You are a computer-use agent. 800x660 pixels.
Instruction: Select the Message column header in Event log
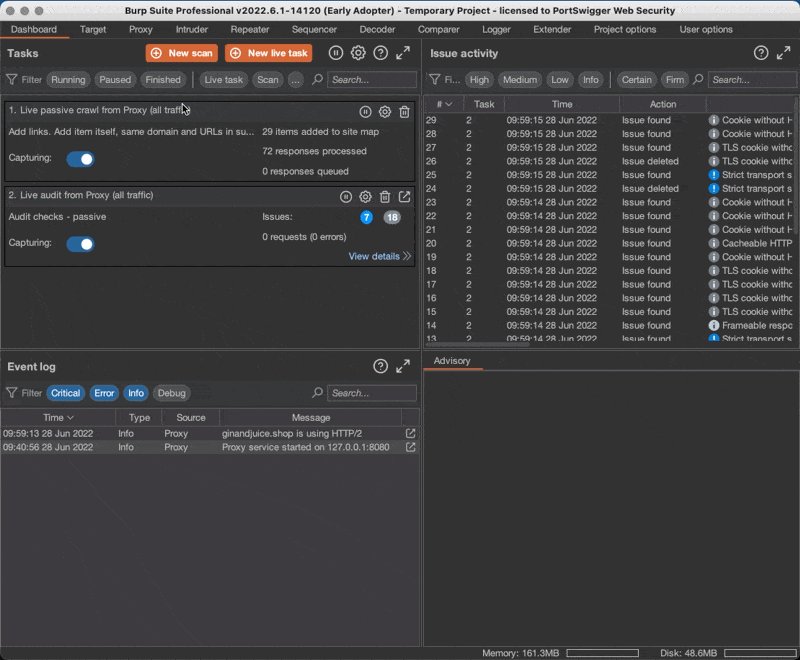point(311,417)
